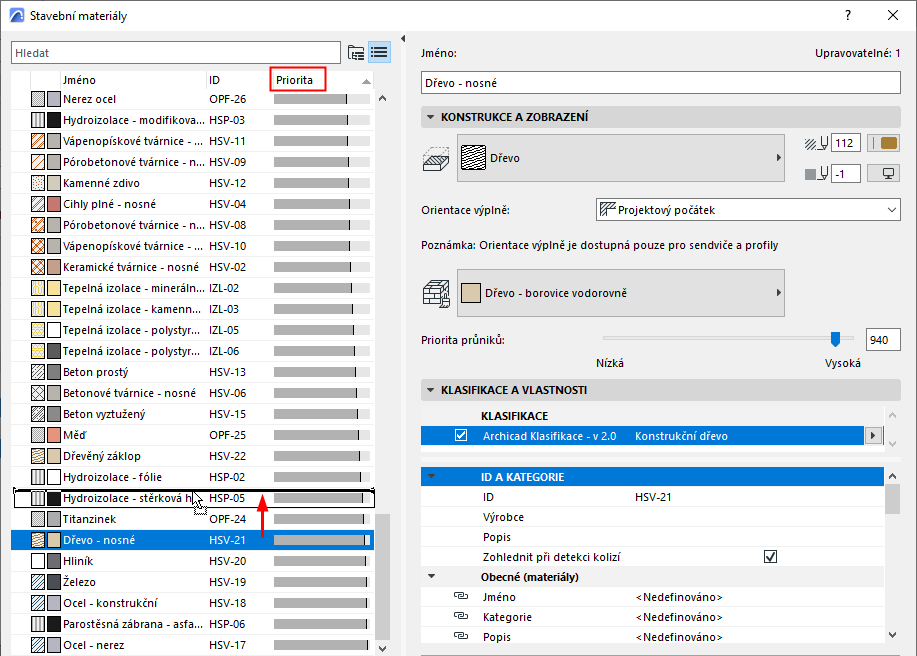Toggle Archicad Klasifikace - v 2.0 checkbox

tap(461, 436)
